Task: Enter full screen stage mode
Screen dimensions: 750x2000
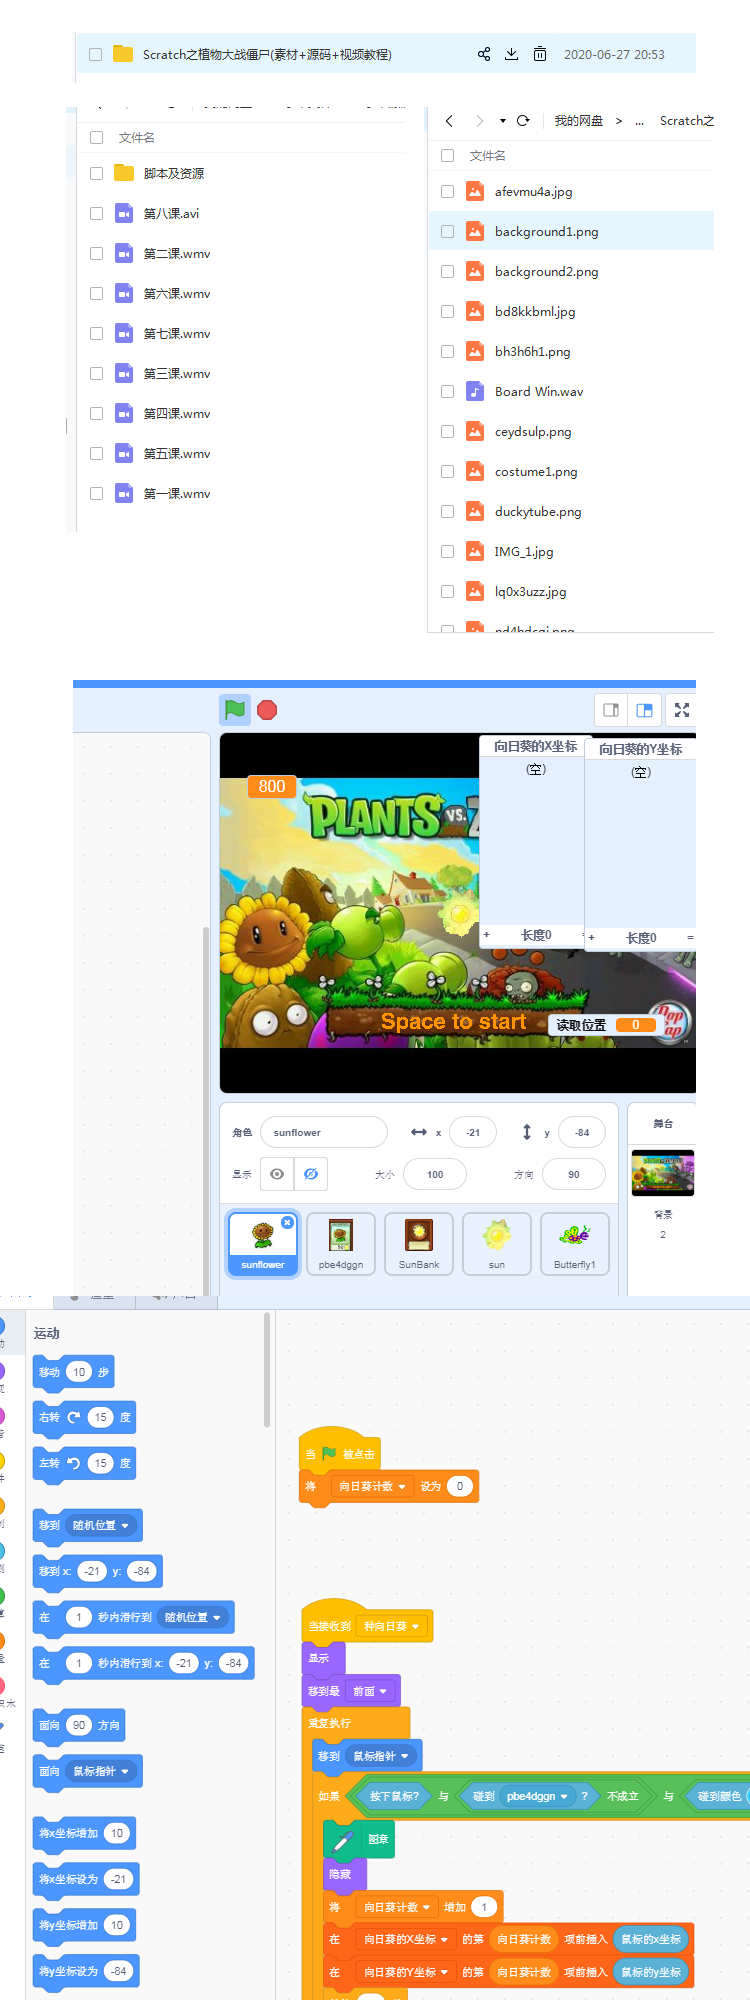Action: [682, 710]
